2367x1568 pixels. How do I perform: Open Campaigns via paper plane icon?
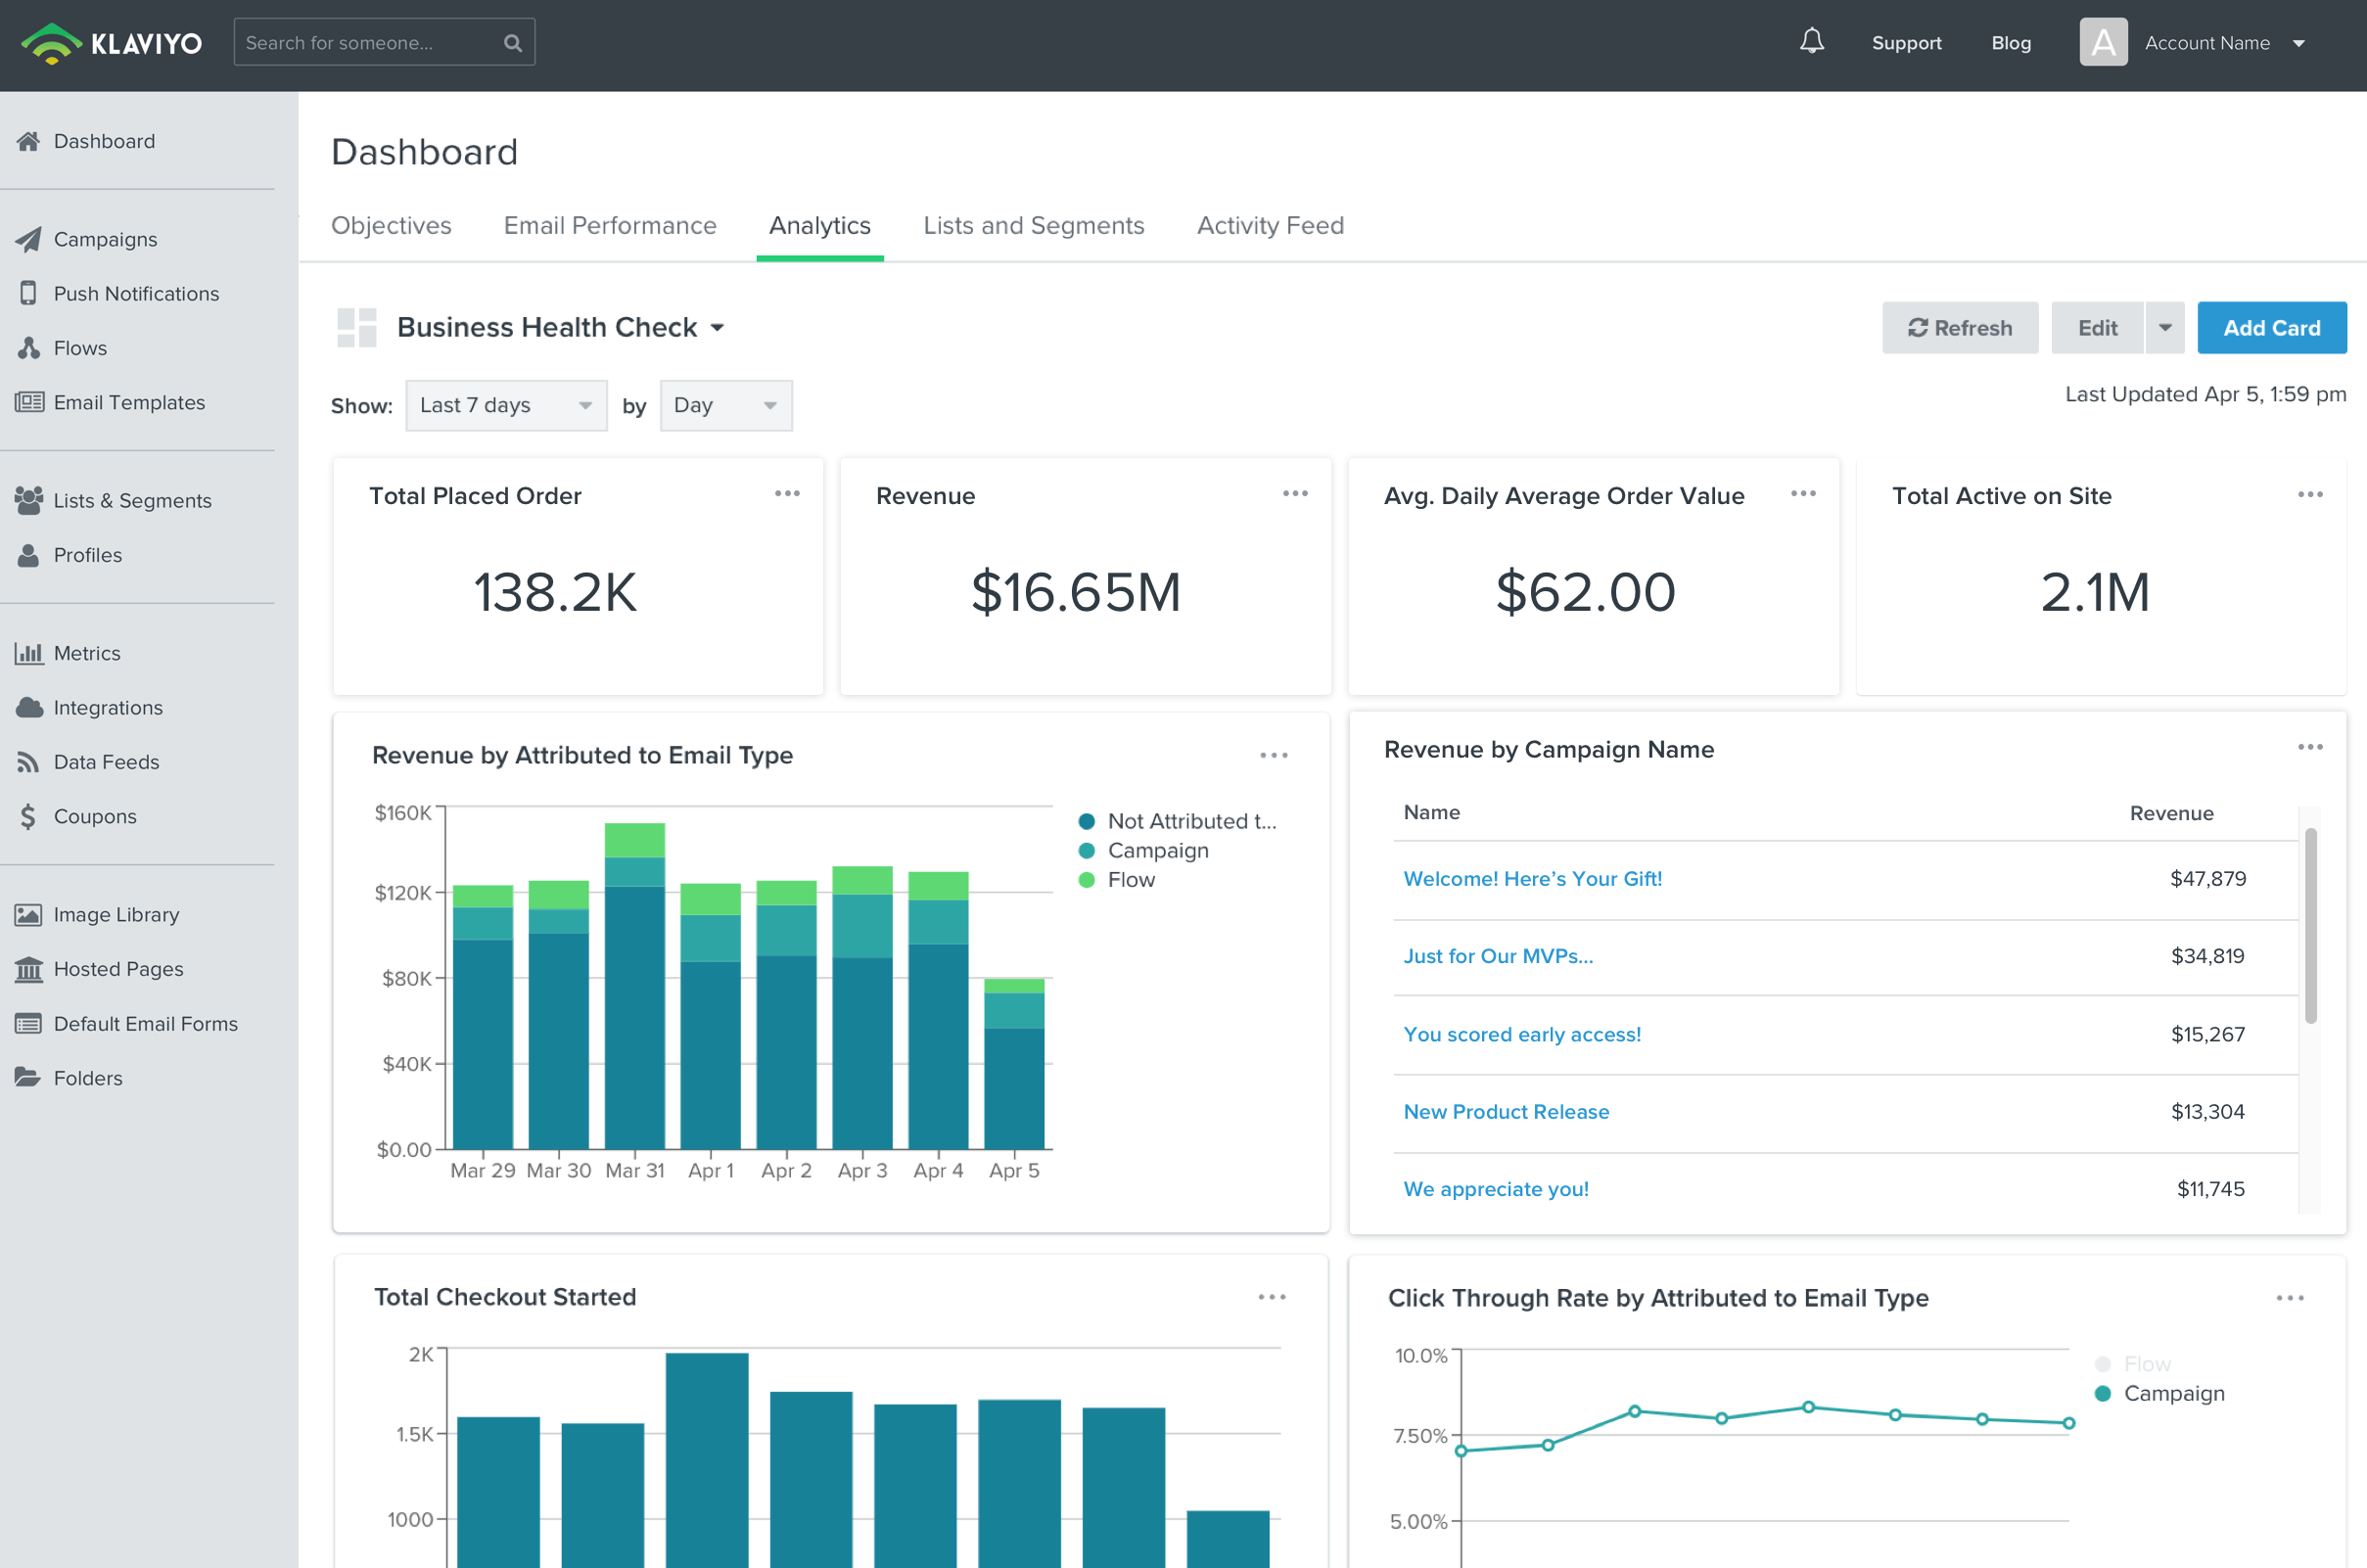click(x=29, y=239)
